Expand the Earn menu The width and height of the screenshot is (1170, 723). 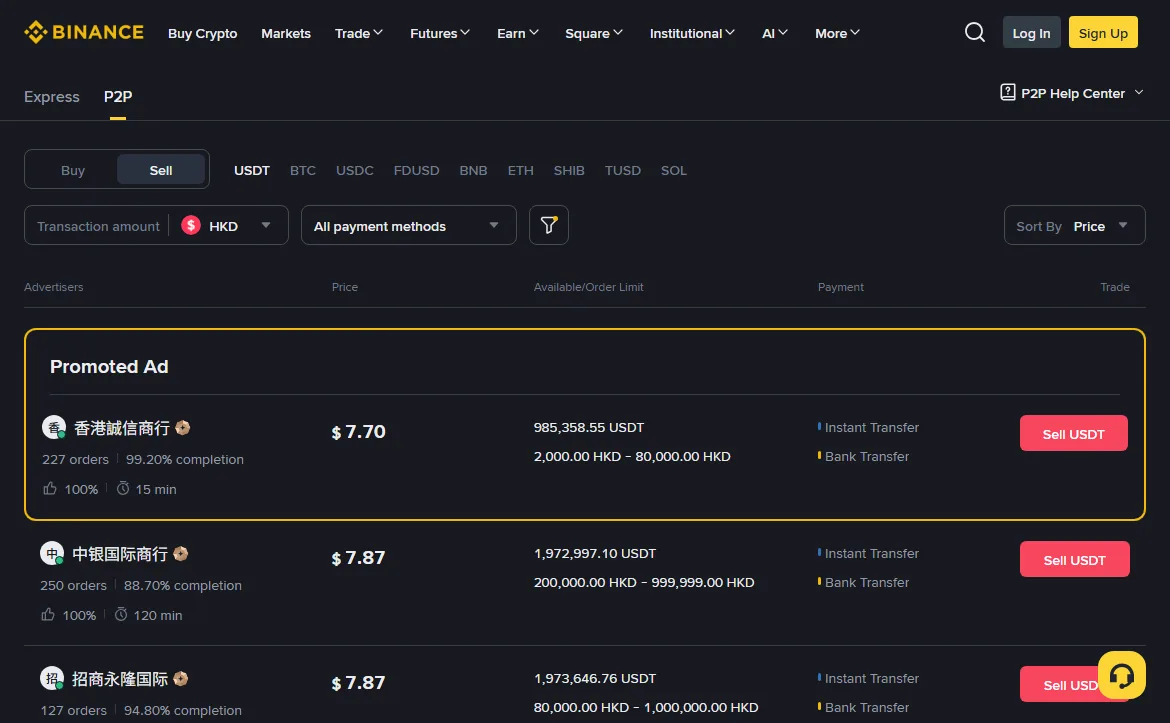click(518, 33)
